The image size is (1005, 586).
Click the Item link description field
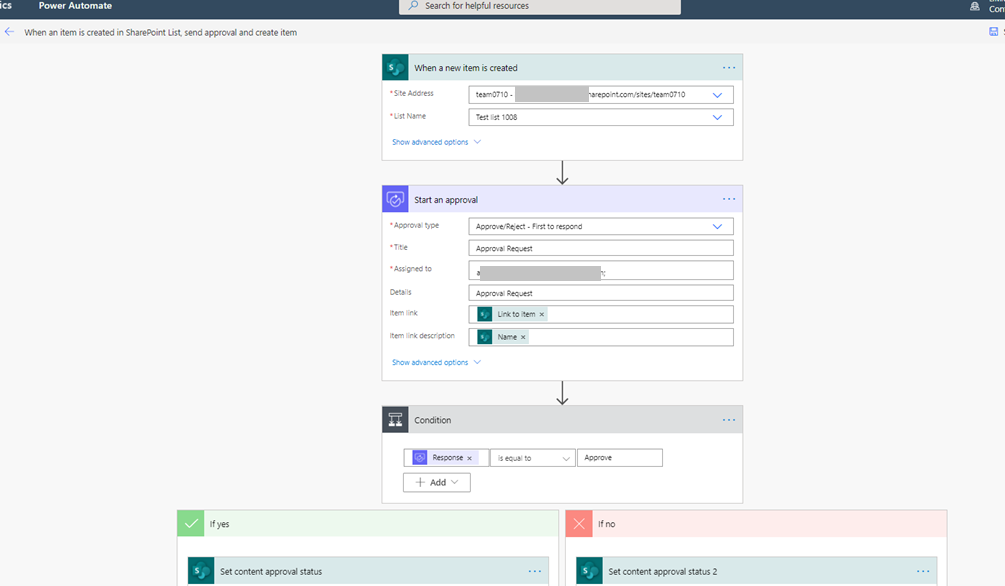601,337
